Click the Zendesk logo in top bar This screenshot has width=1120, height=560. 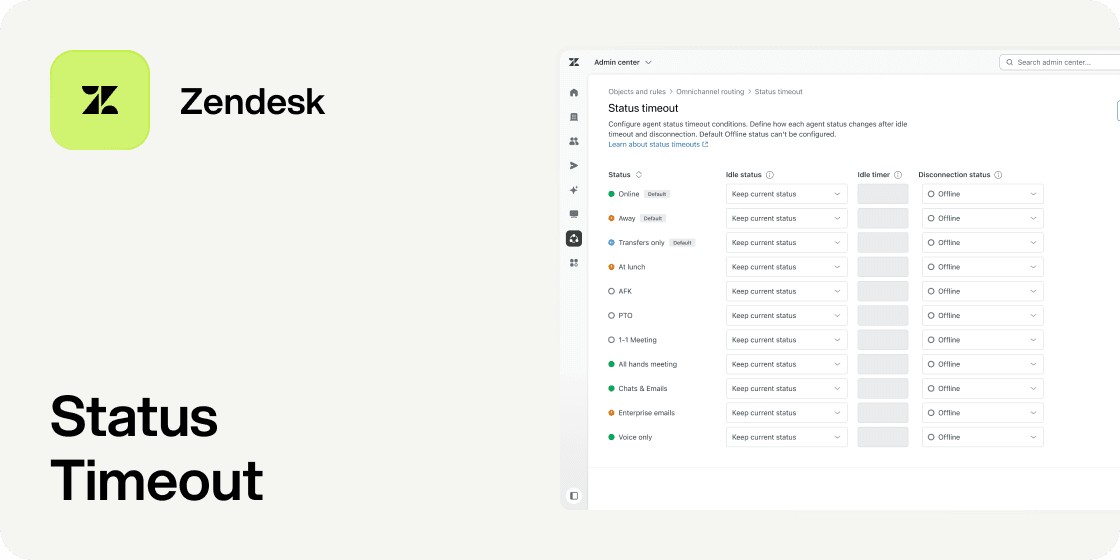click(x=574, y=62)
